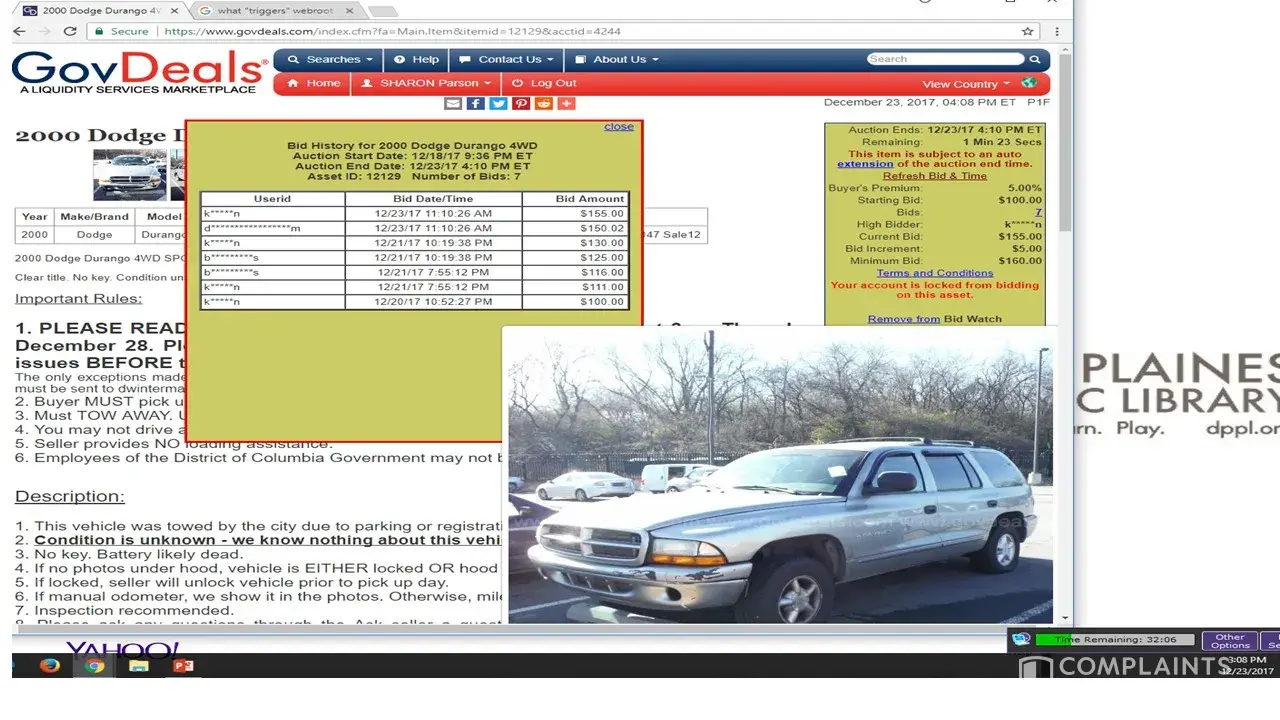Click the 'Description:' heading text

[70, 496]
